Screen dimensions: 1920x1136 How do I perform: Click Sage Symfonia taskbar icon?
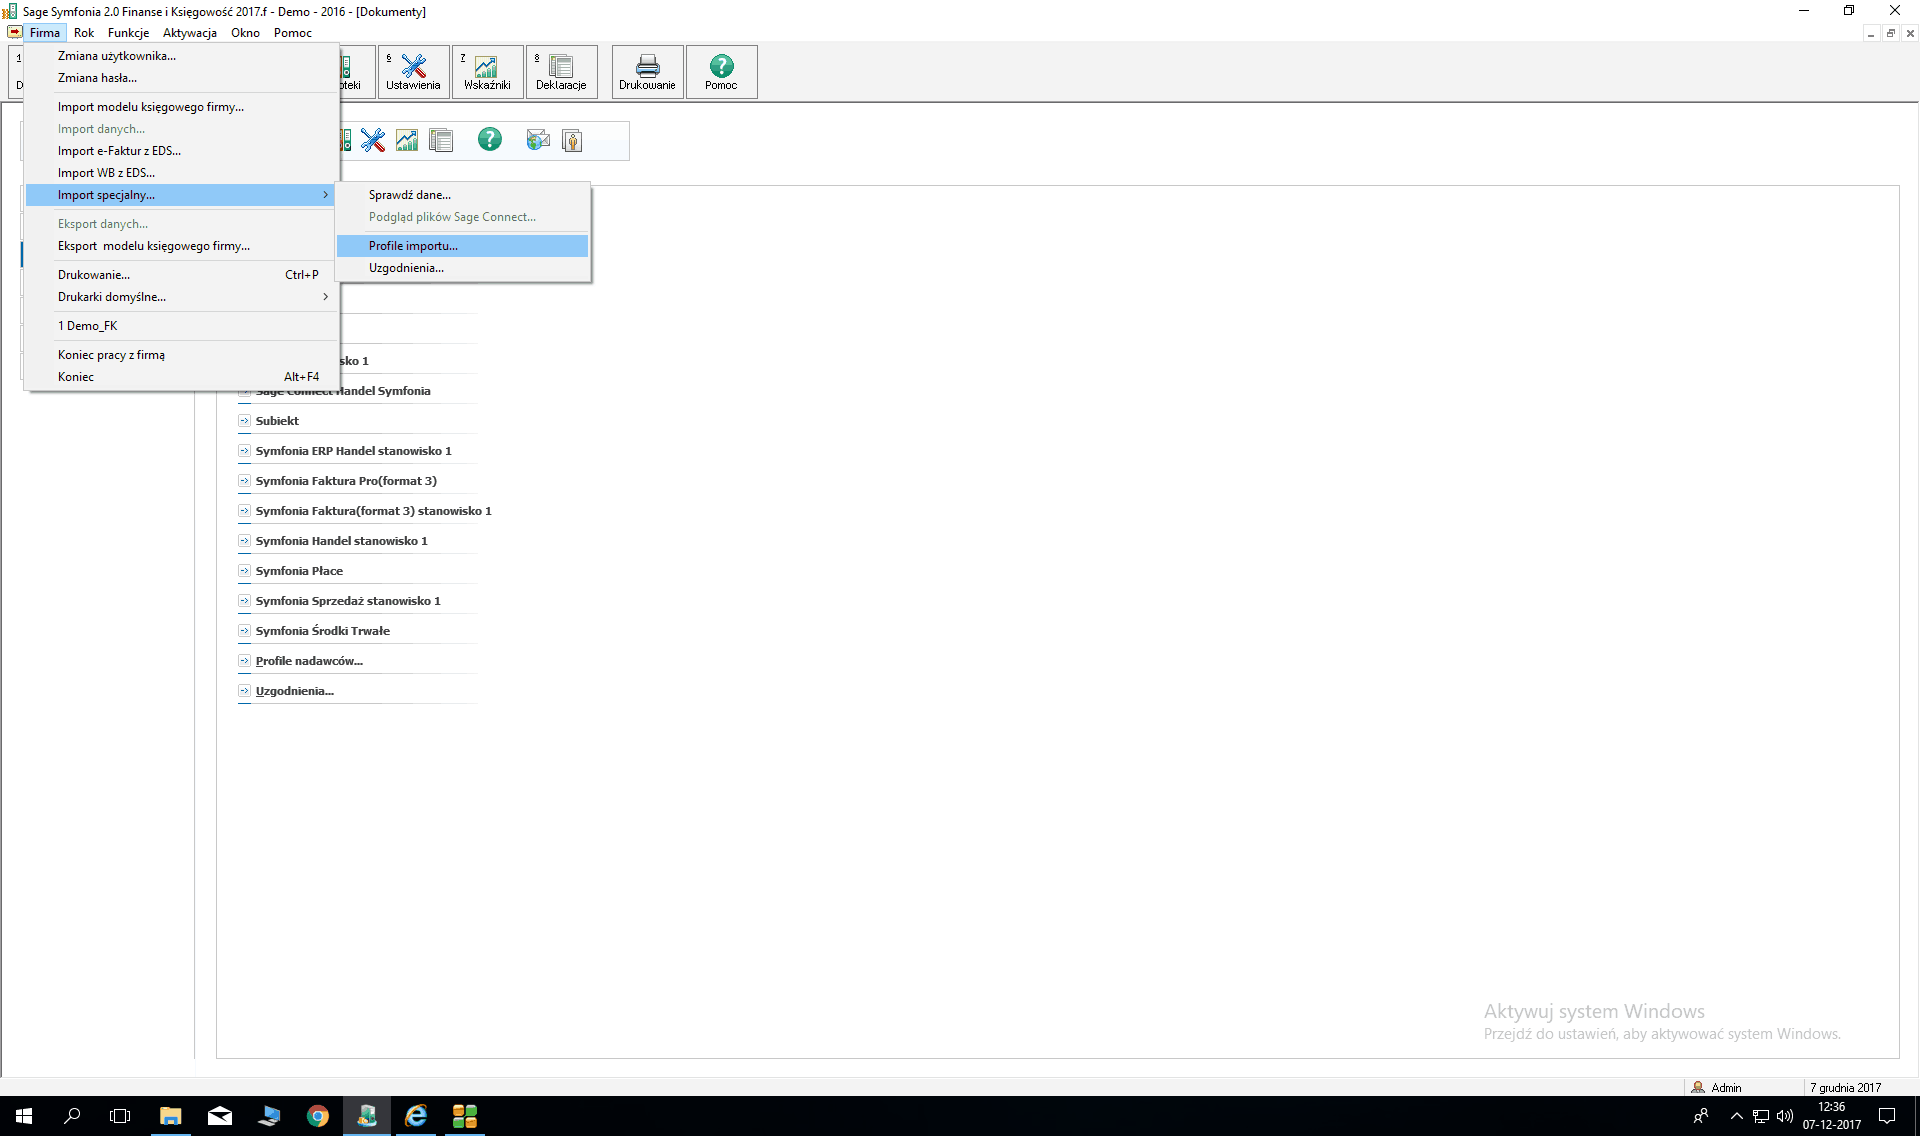click(x=367, y=1116)
